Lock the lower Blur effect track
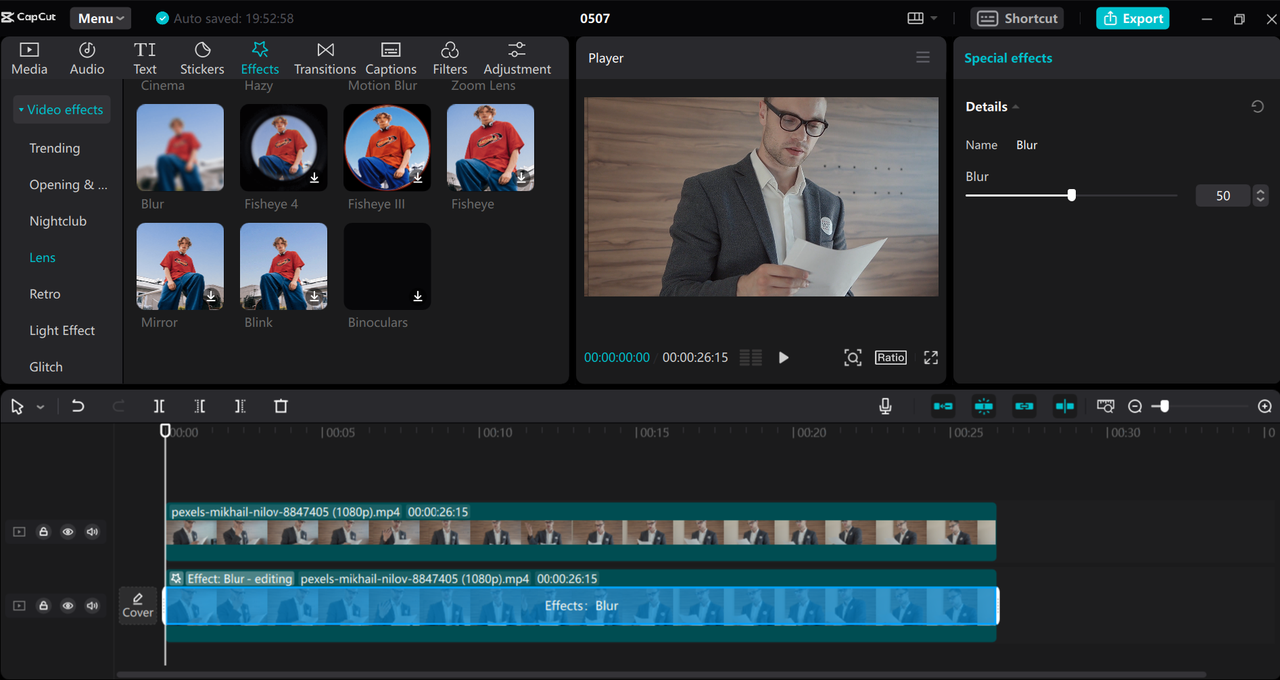The width and height of the screenshot is (1280, 680). [x=44, y=606]
